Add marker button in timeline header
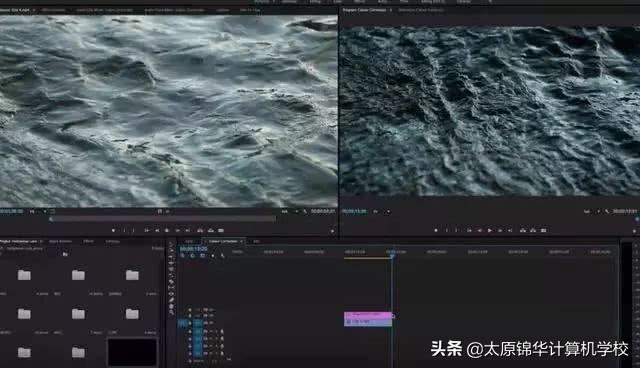The image size is (640, 368). coord(213,255)
